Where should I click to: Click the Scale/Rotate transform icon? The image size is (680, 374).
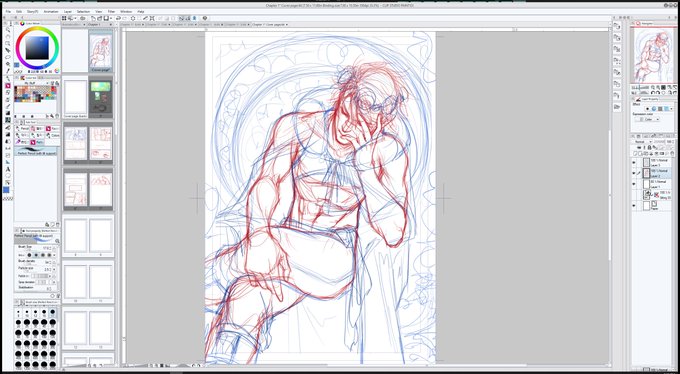click(152, 18)
